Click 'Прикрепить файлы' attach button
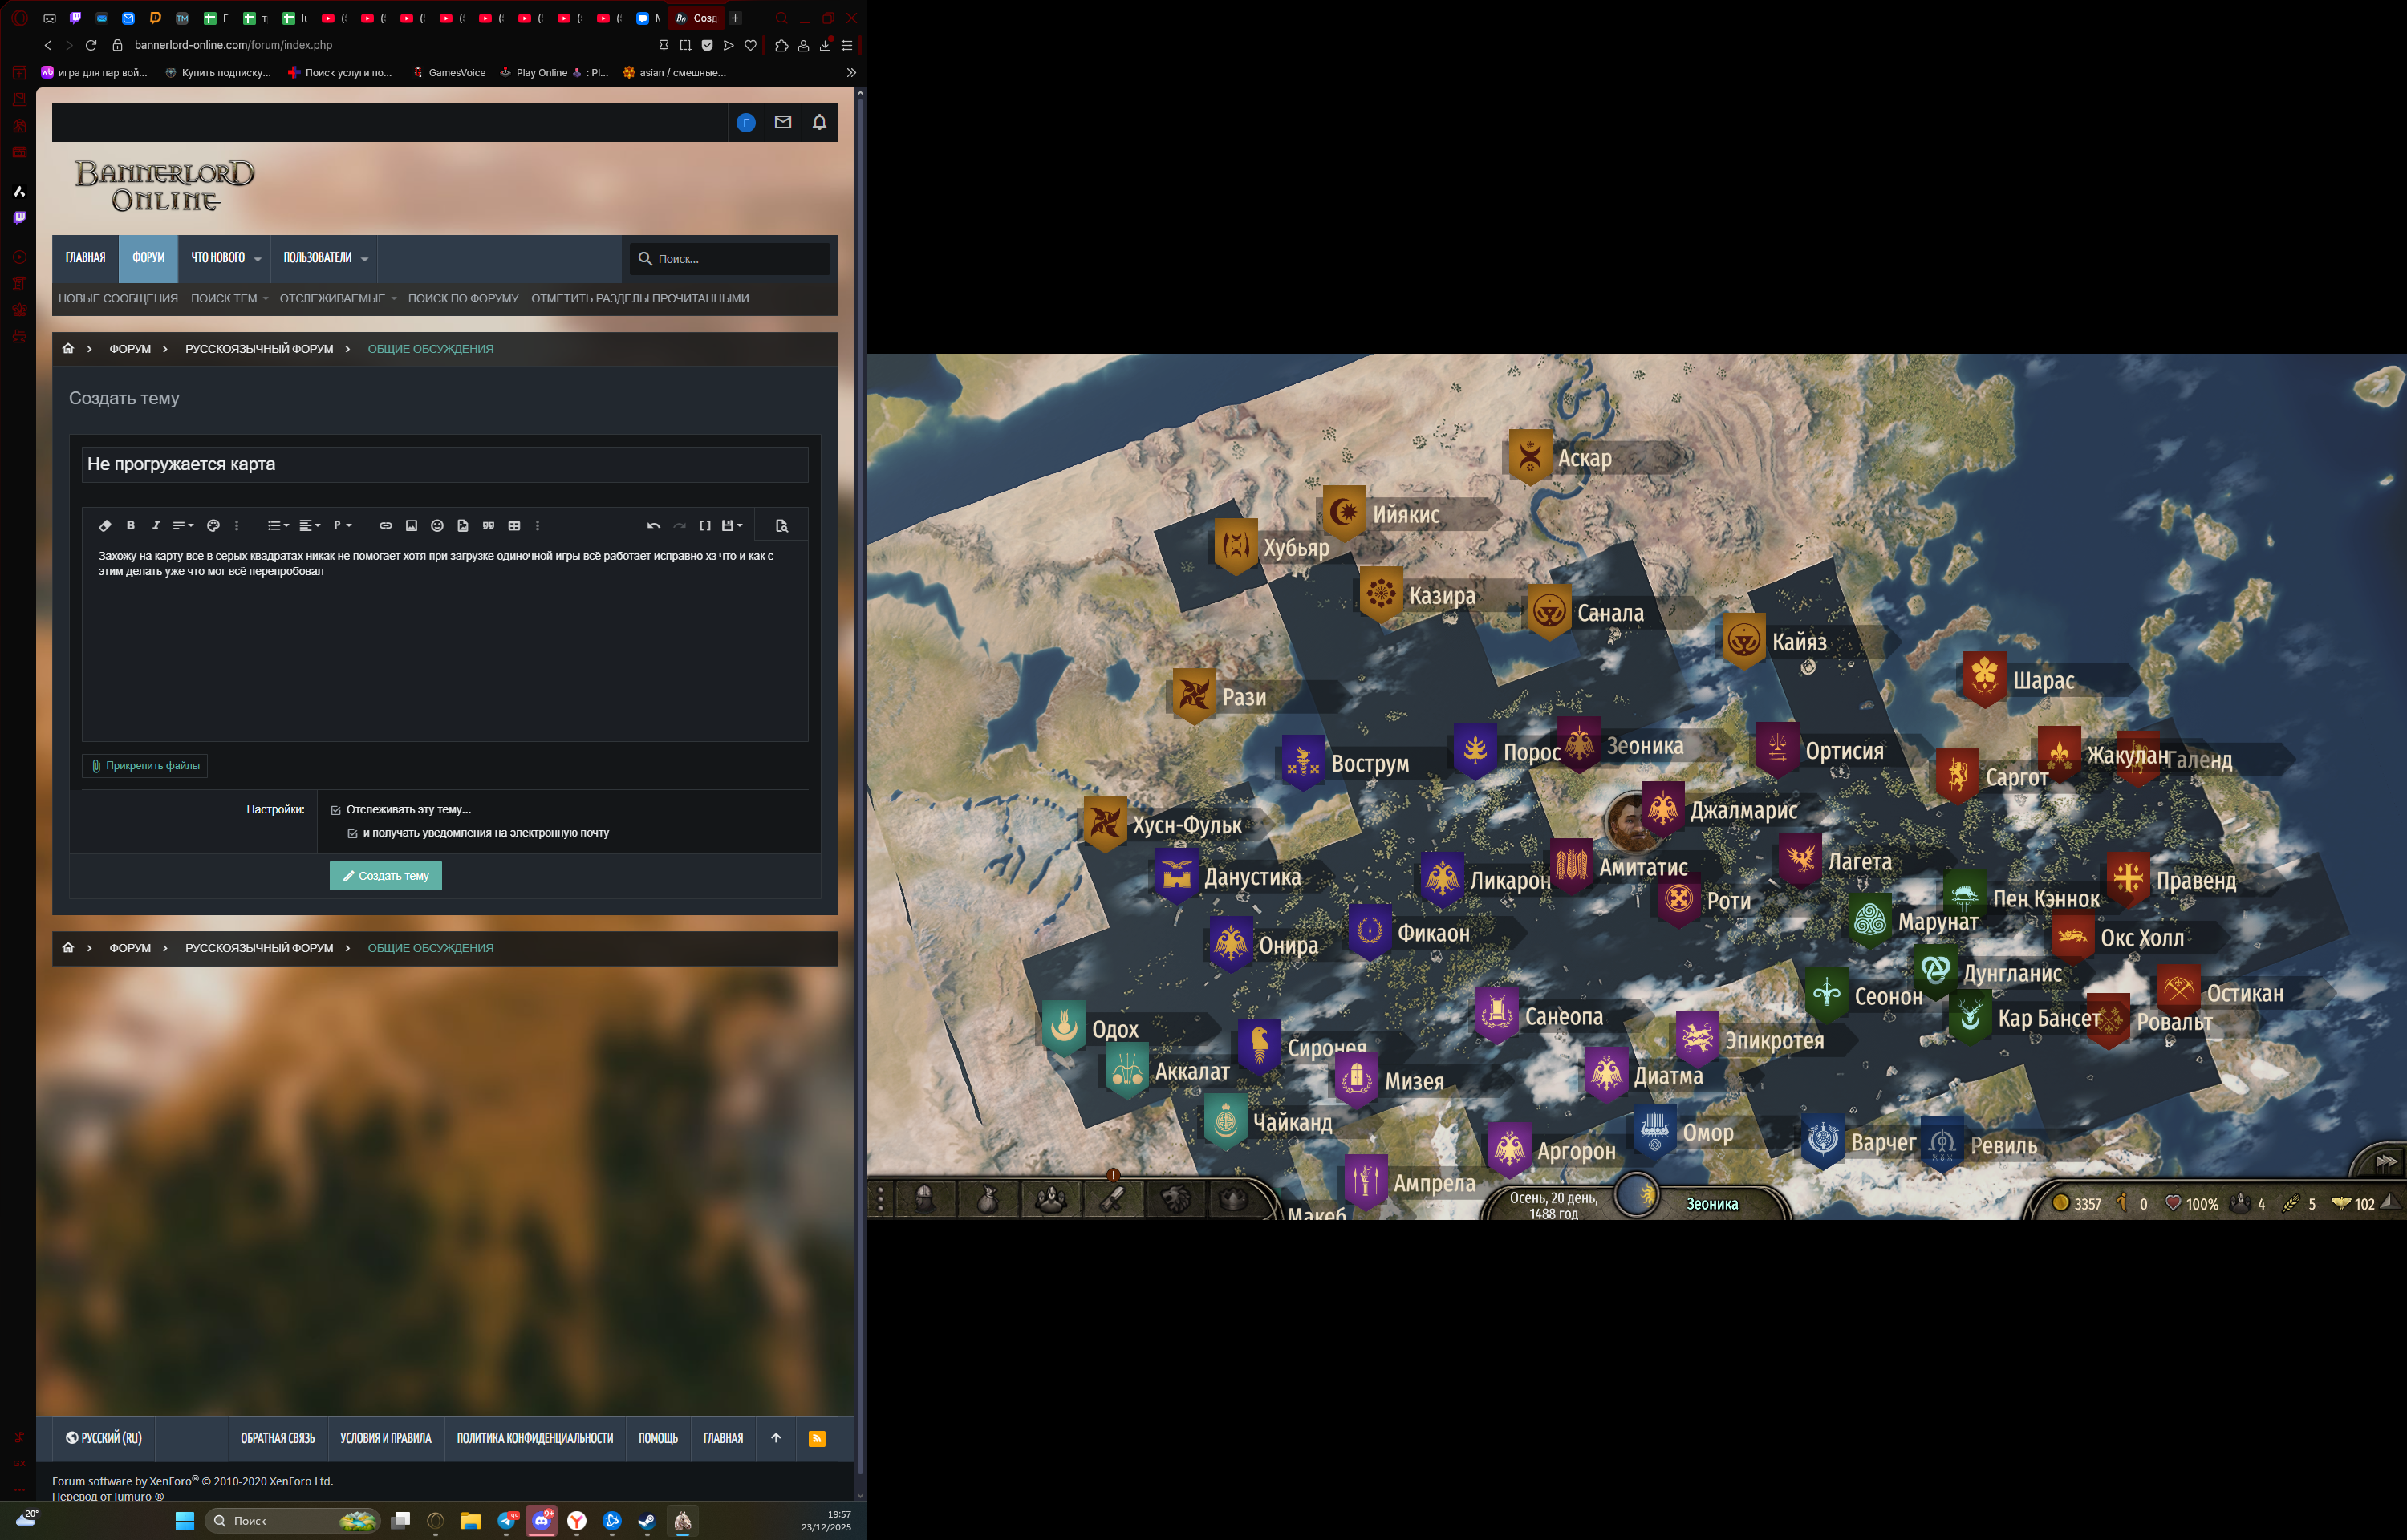 (x=145, y=765)
